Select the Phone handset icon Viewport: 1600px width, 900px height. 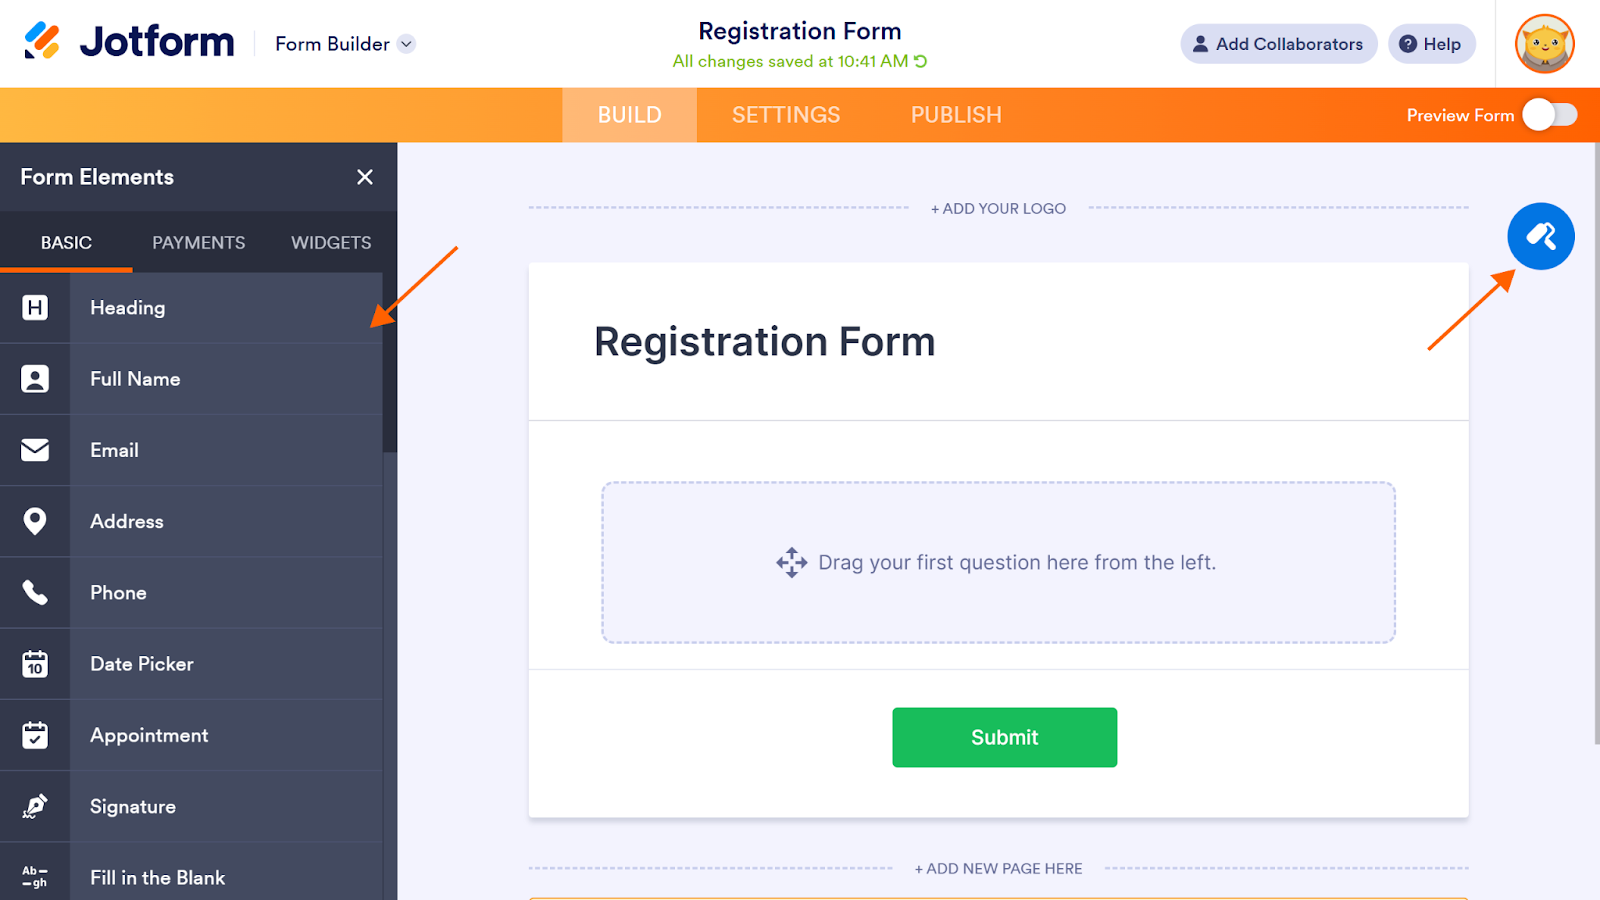click(x=35, y=593)
